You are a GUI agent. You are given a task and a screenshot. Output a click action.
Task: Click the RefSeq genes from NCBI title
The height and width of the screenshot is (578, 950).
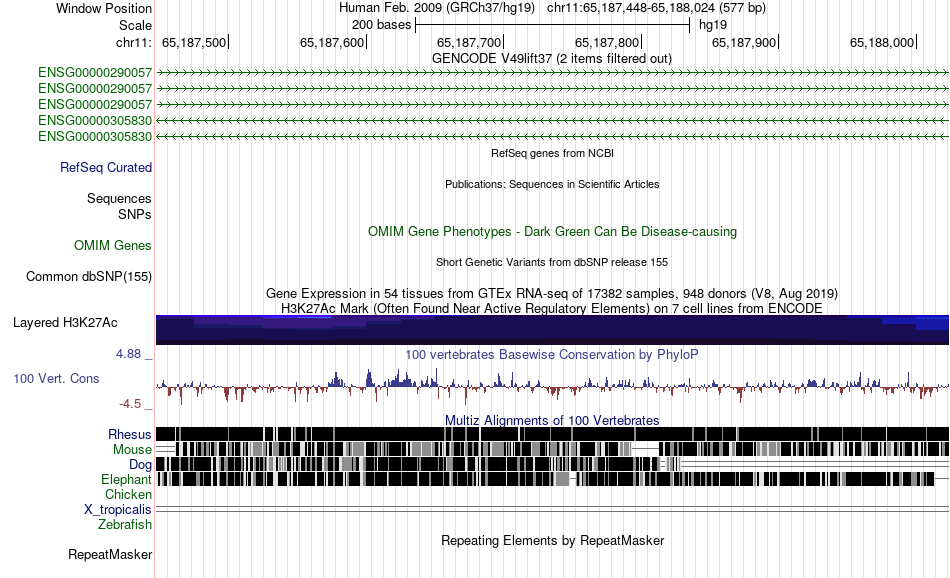tap(552, 153)
